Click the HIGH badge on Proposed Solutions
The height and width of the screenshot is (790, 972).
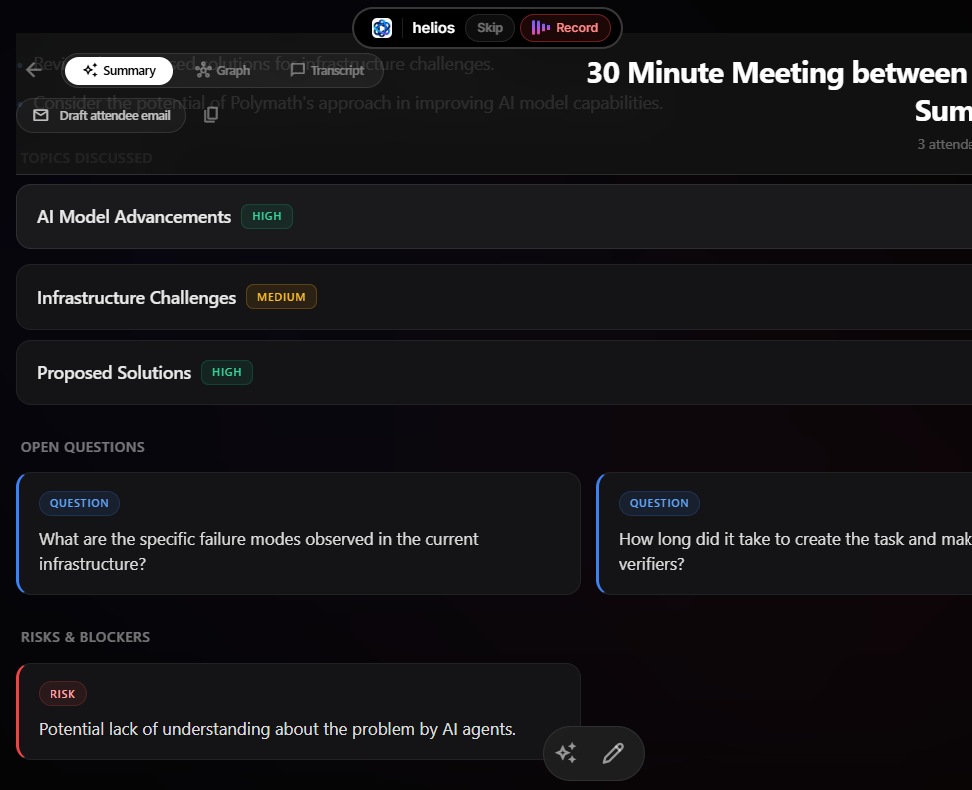[227, 373]
